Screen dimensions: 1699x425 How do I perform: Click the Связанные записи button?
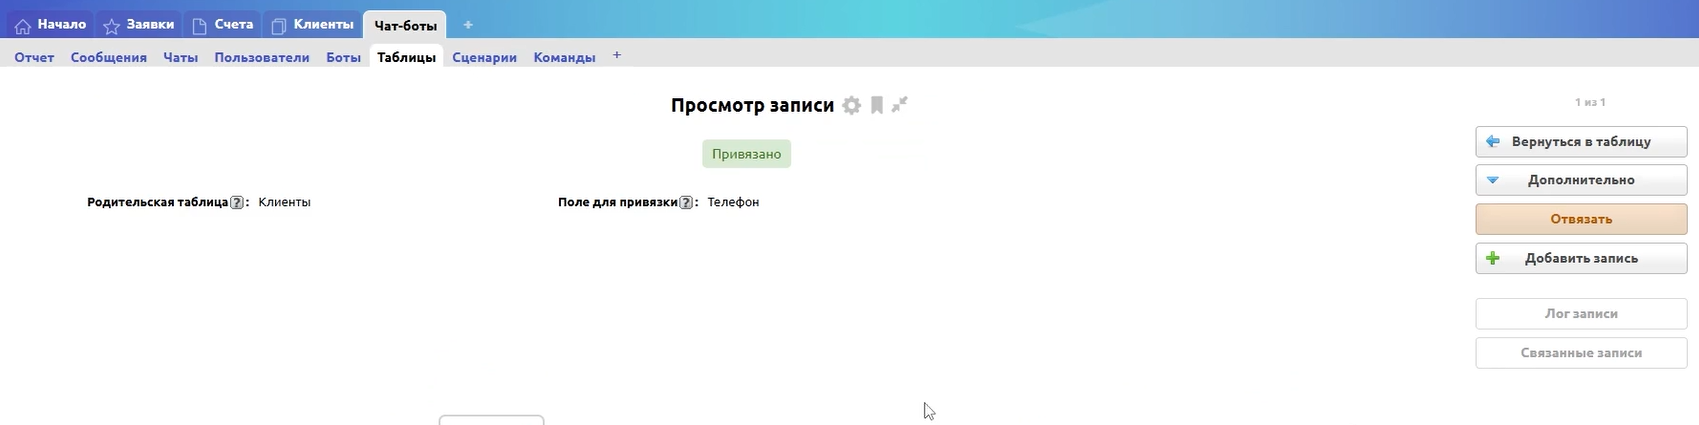pos(1581,352)
